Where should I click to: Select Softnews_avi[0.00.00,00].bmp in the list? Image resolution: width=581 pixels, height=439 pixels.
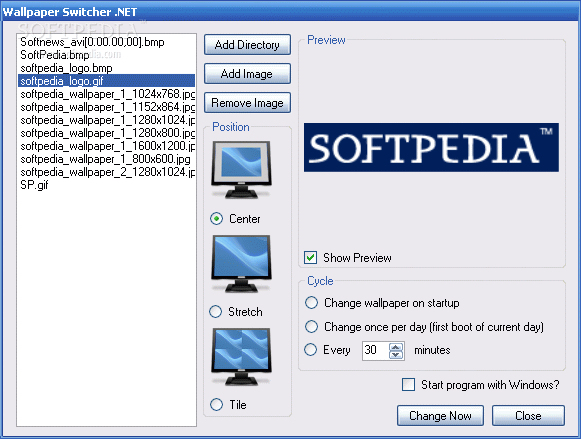click(106, 42)
